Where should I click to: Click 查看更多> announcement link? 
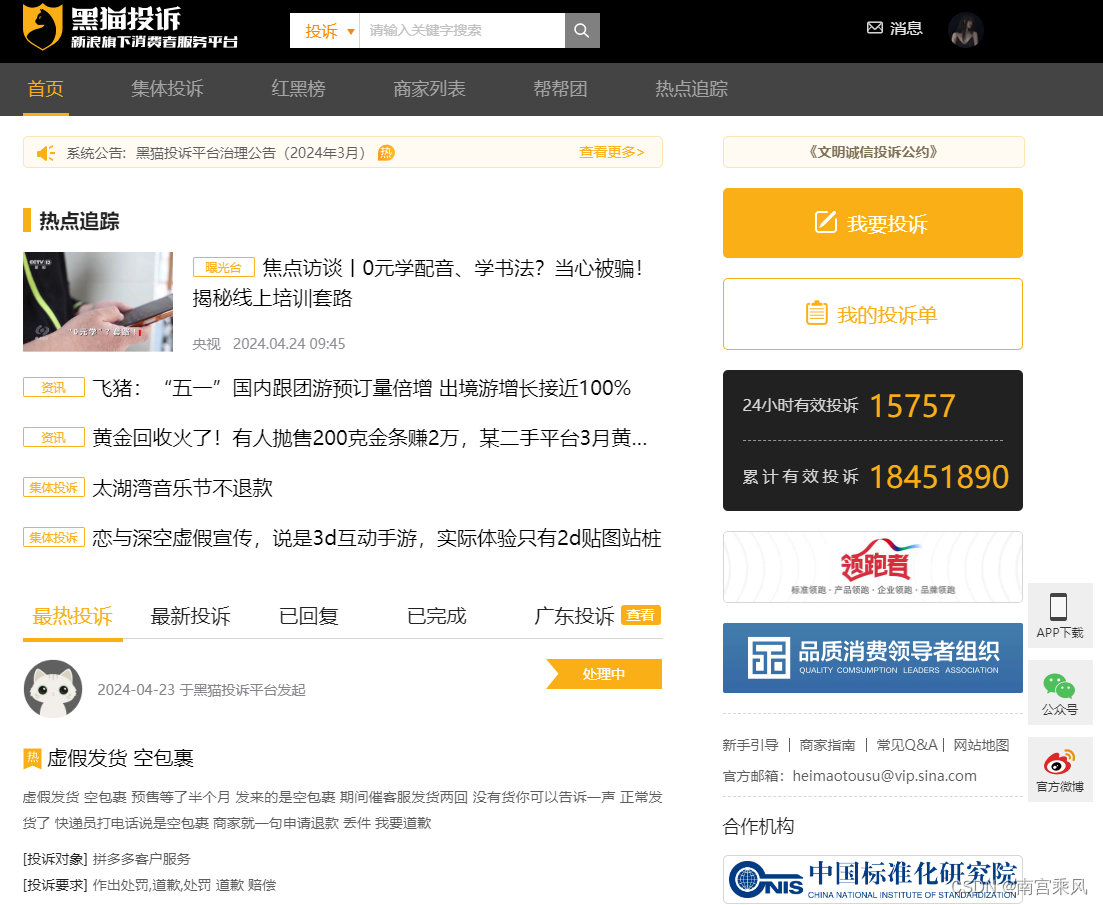point(611,152)
